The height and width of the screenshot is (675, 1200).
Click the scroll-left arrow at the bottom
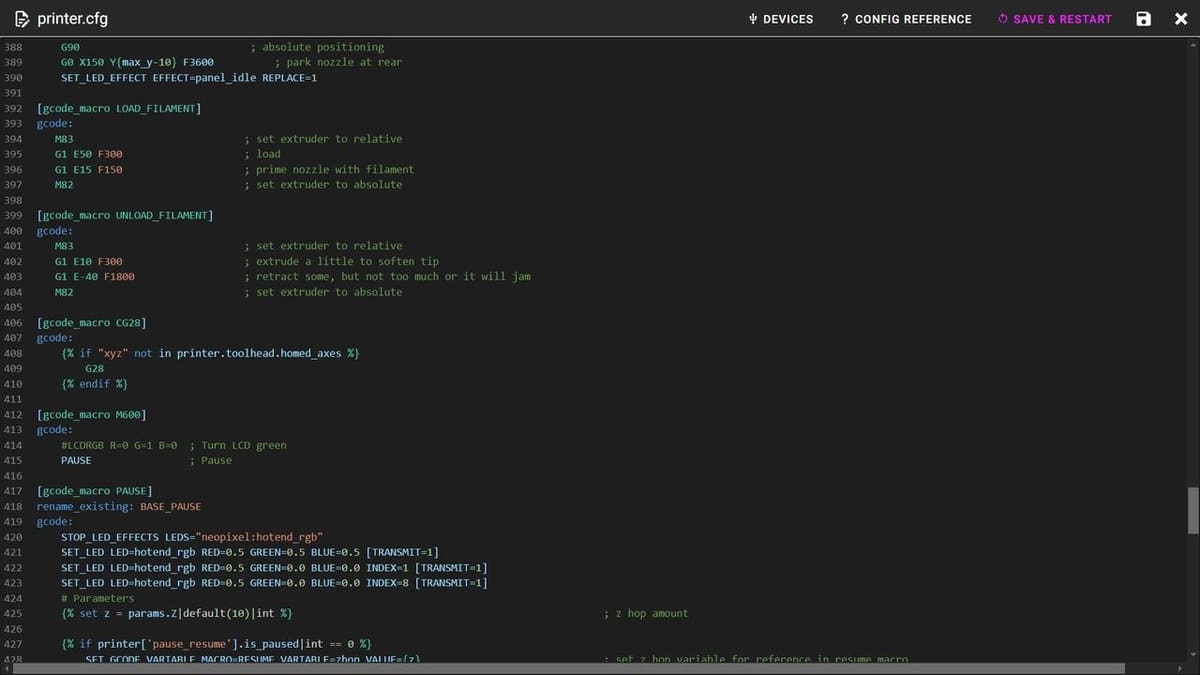(x=6, y=668)
